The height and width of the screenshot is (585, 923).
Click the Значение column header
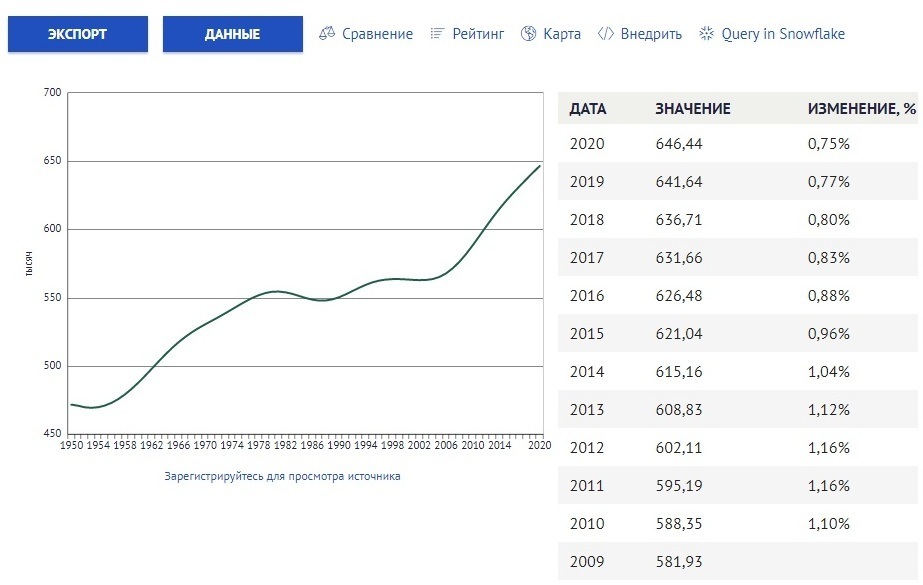(693, 109)
